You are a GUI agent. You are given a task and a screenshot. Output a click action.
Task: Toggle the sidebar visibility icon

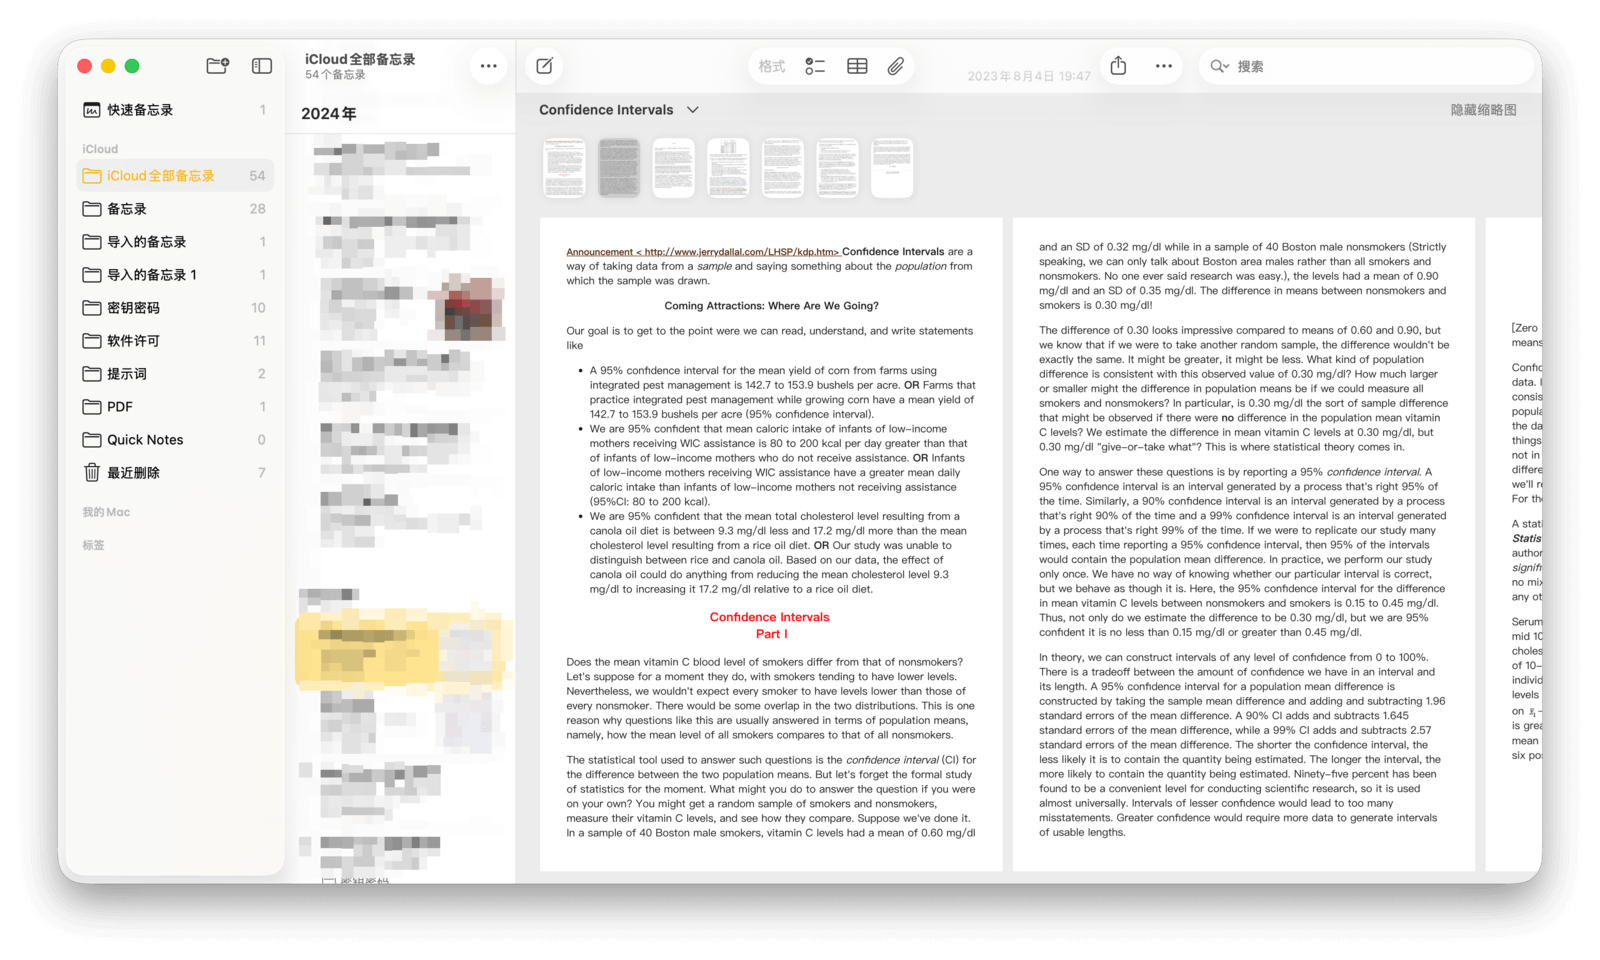[x=262, y=66]
